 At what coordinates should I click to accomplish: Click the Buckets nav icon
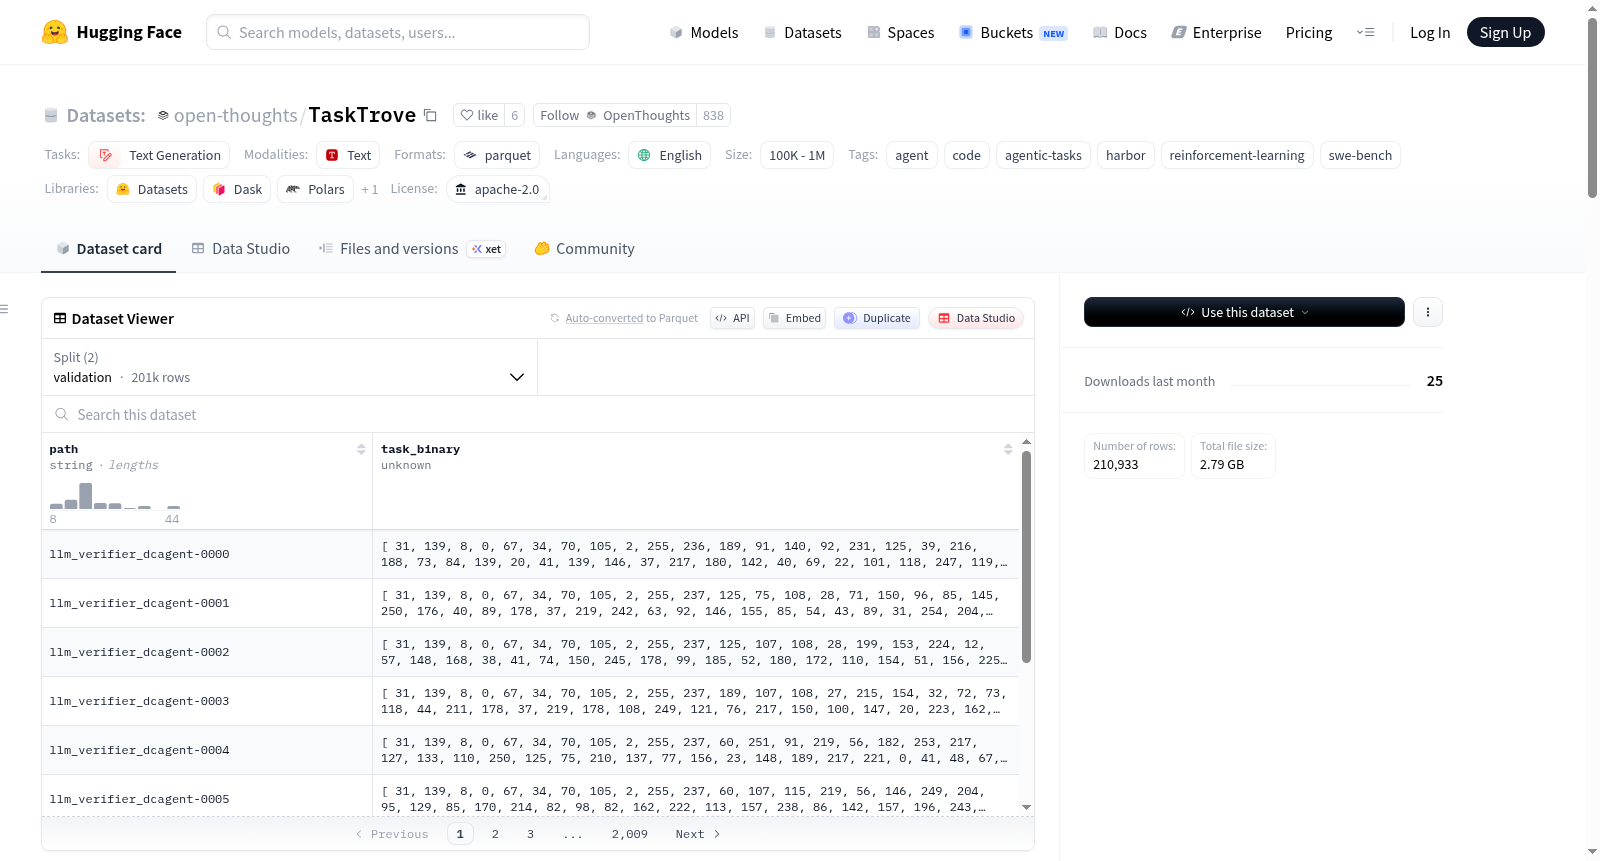click(x=966, y=33)
